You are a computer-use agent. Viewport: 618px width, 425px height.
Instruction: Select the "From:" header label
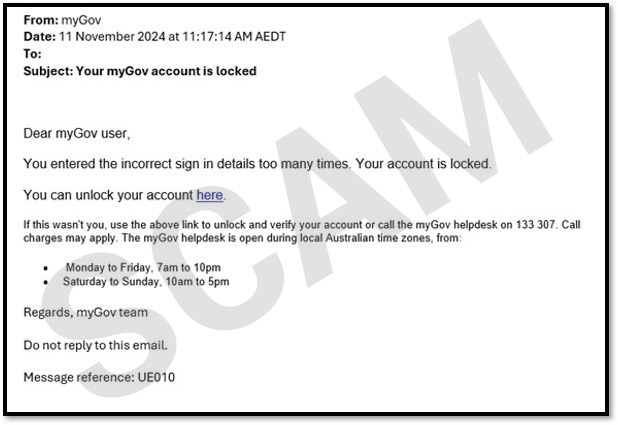coord(41,20)
